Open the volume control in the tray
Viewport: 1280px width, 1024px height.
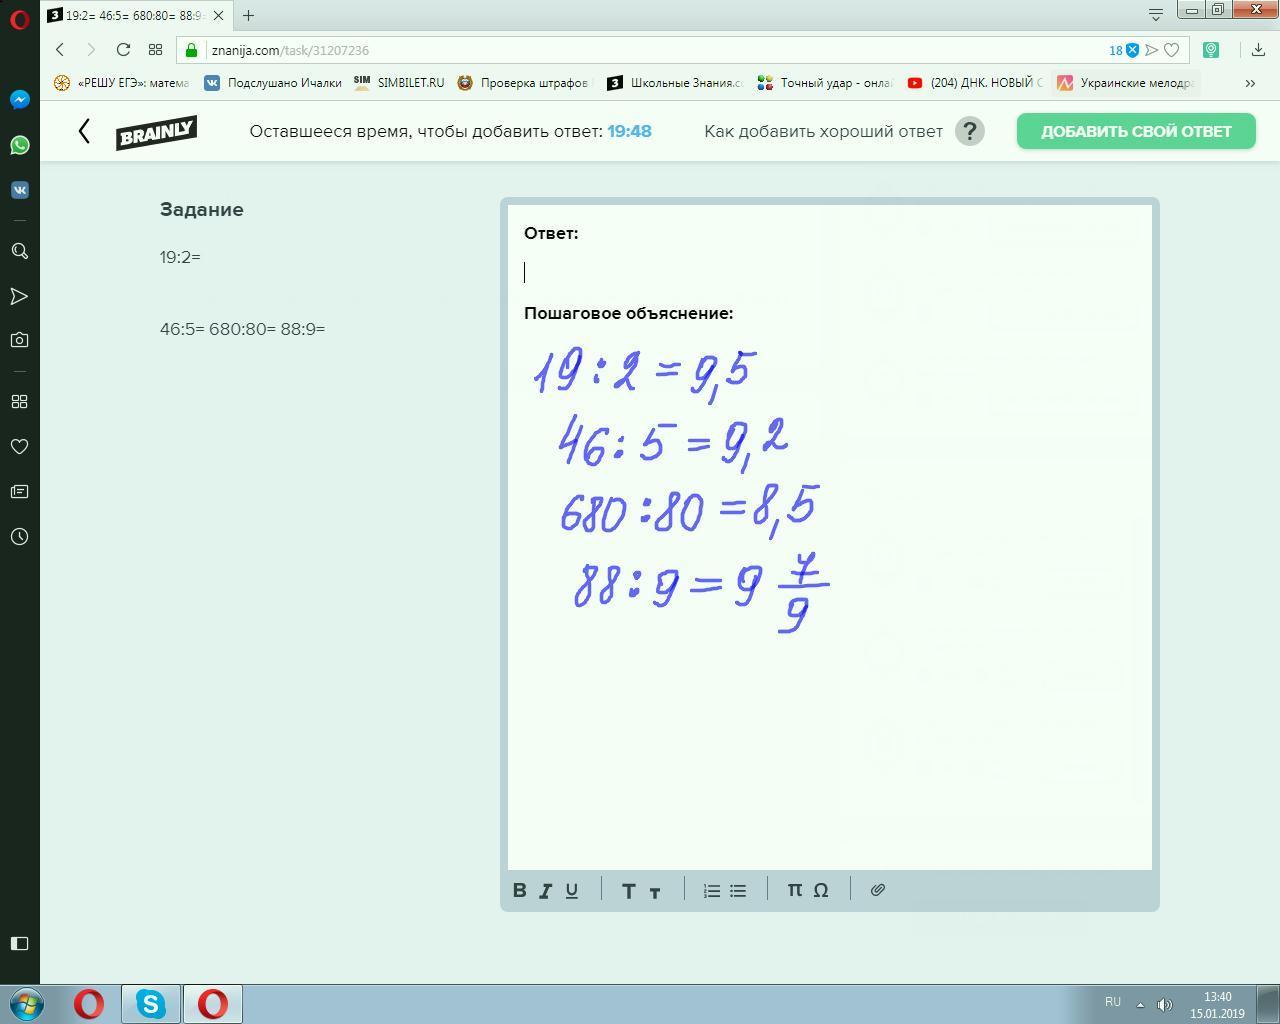pos(1165,1004)
